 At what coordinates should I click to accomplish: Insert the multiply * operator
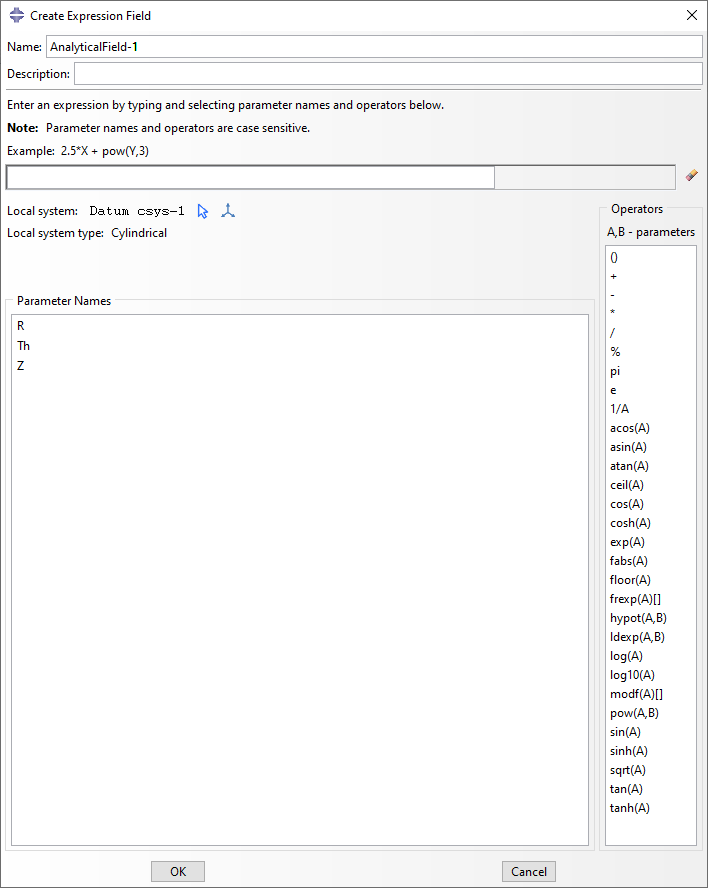coord(612,313)
